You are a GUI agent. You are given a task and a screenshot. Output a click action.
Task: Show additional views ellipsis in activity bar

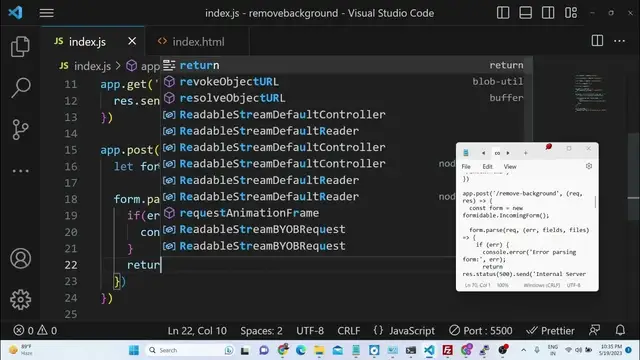pyautogui.click(x=20, y=171)
